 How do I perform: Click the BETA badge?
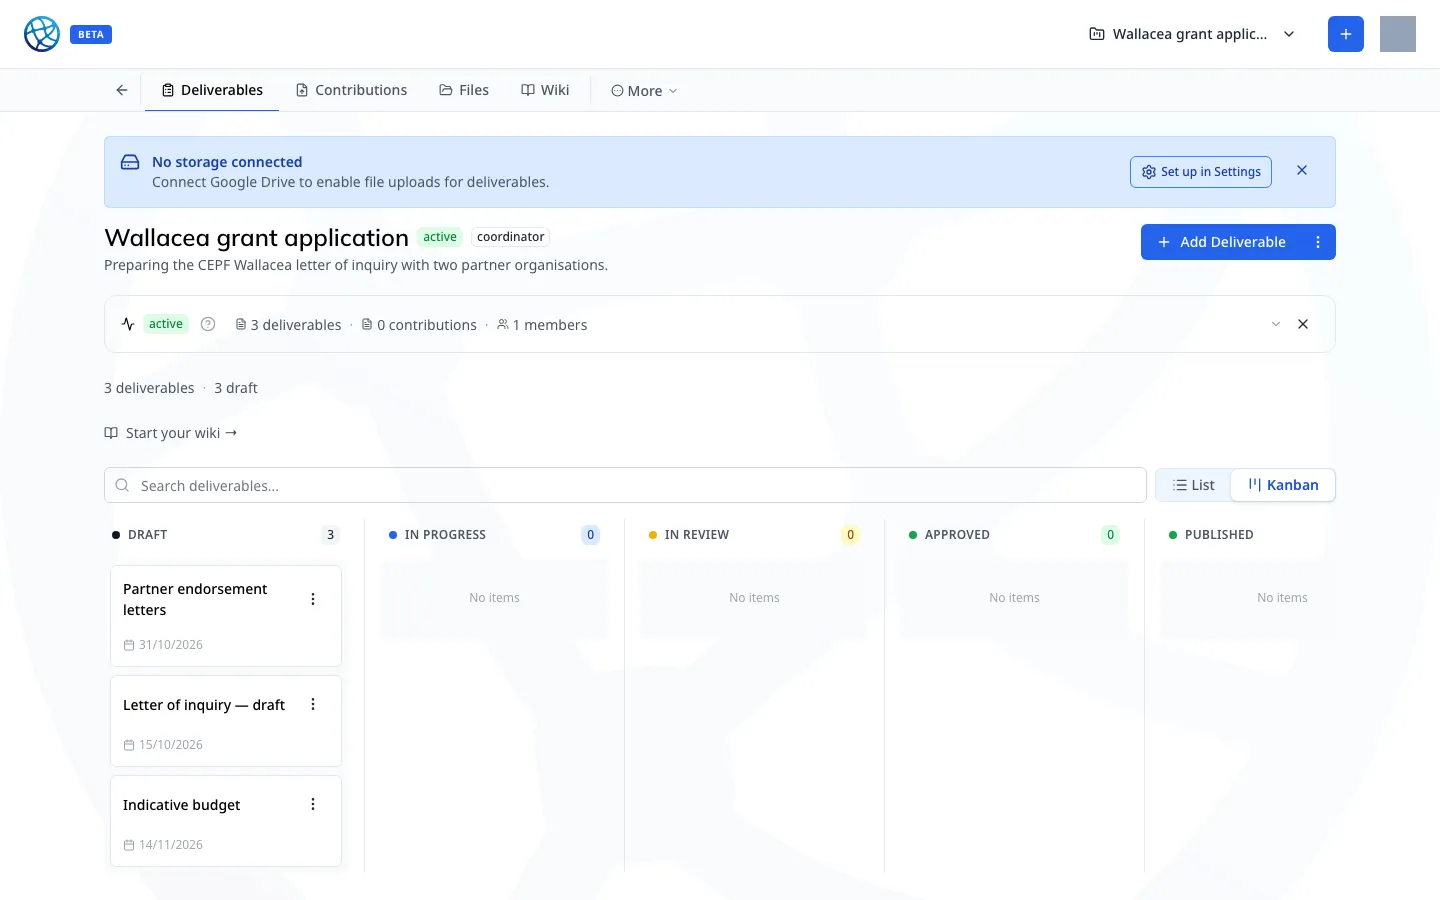coord(91,34)
